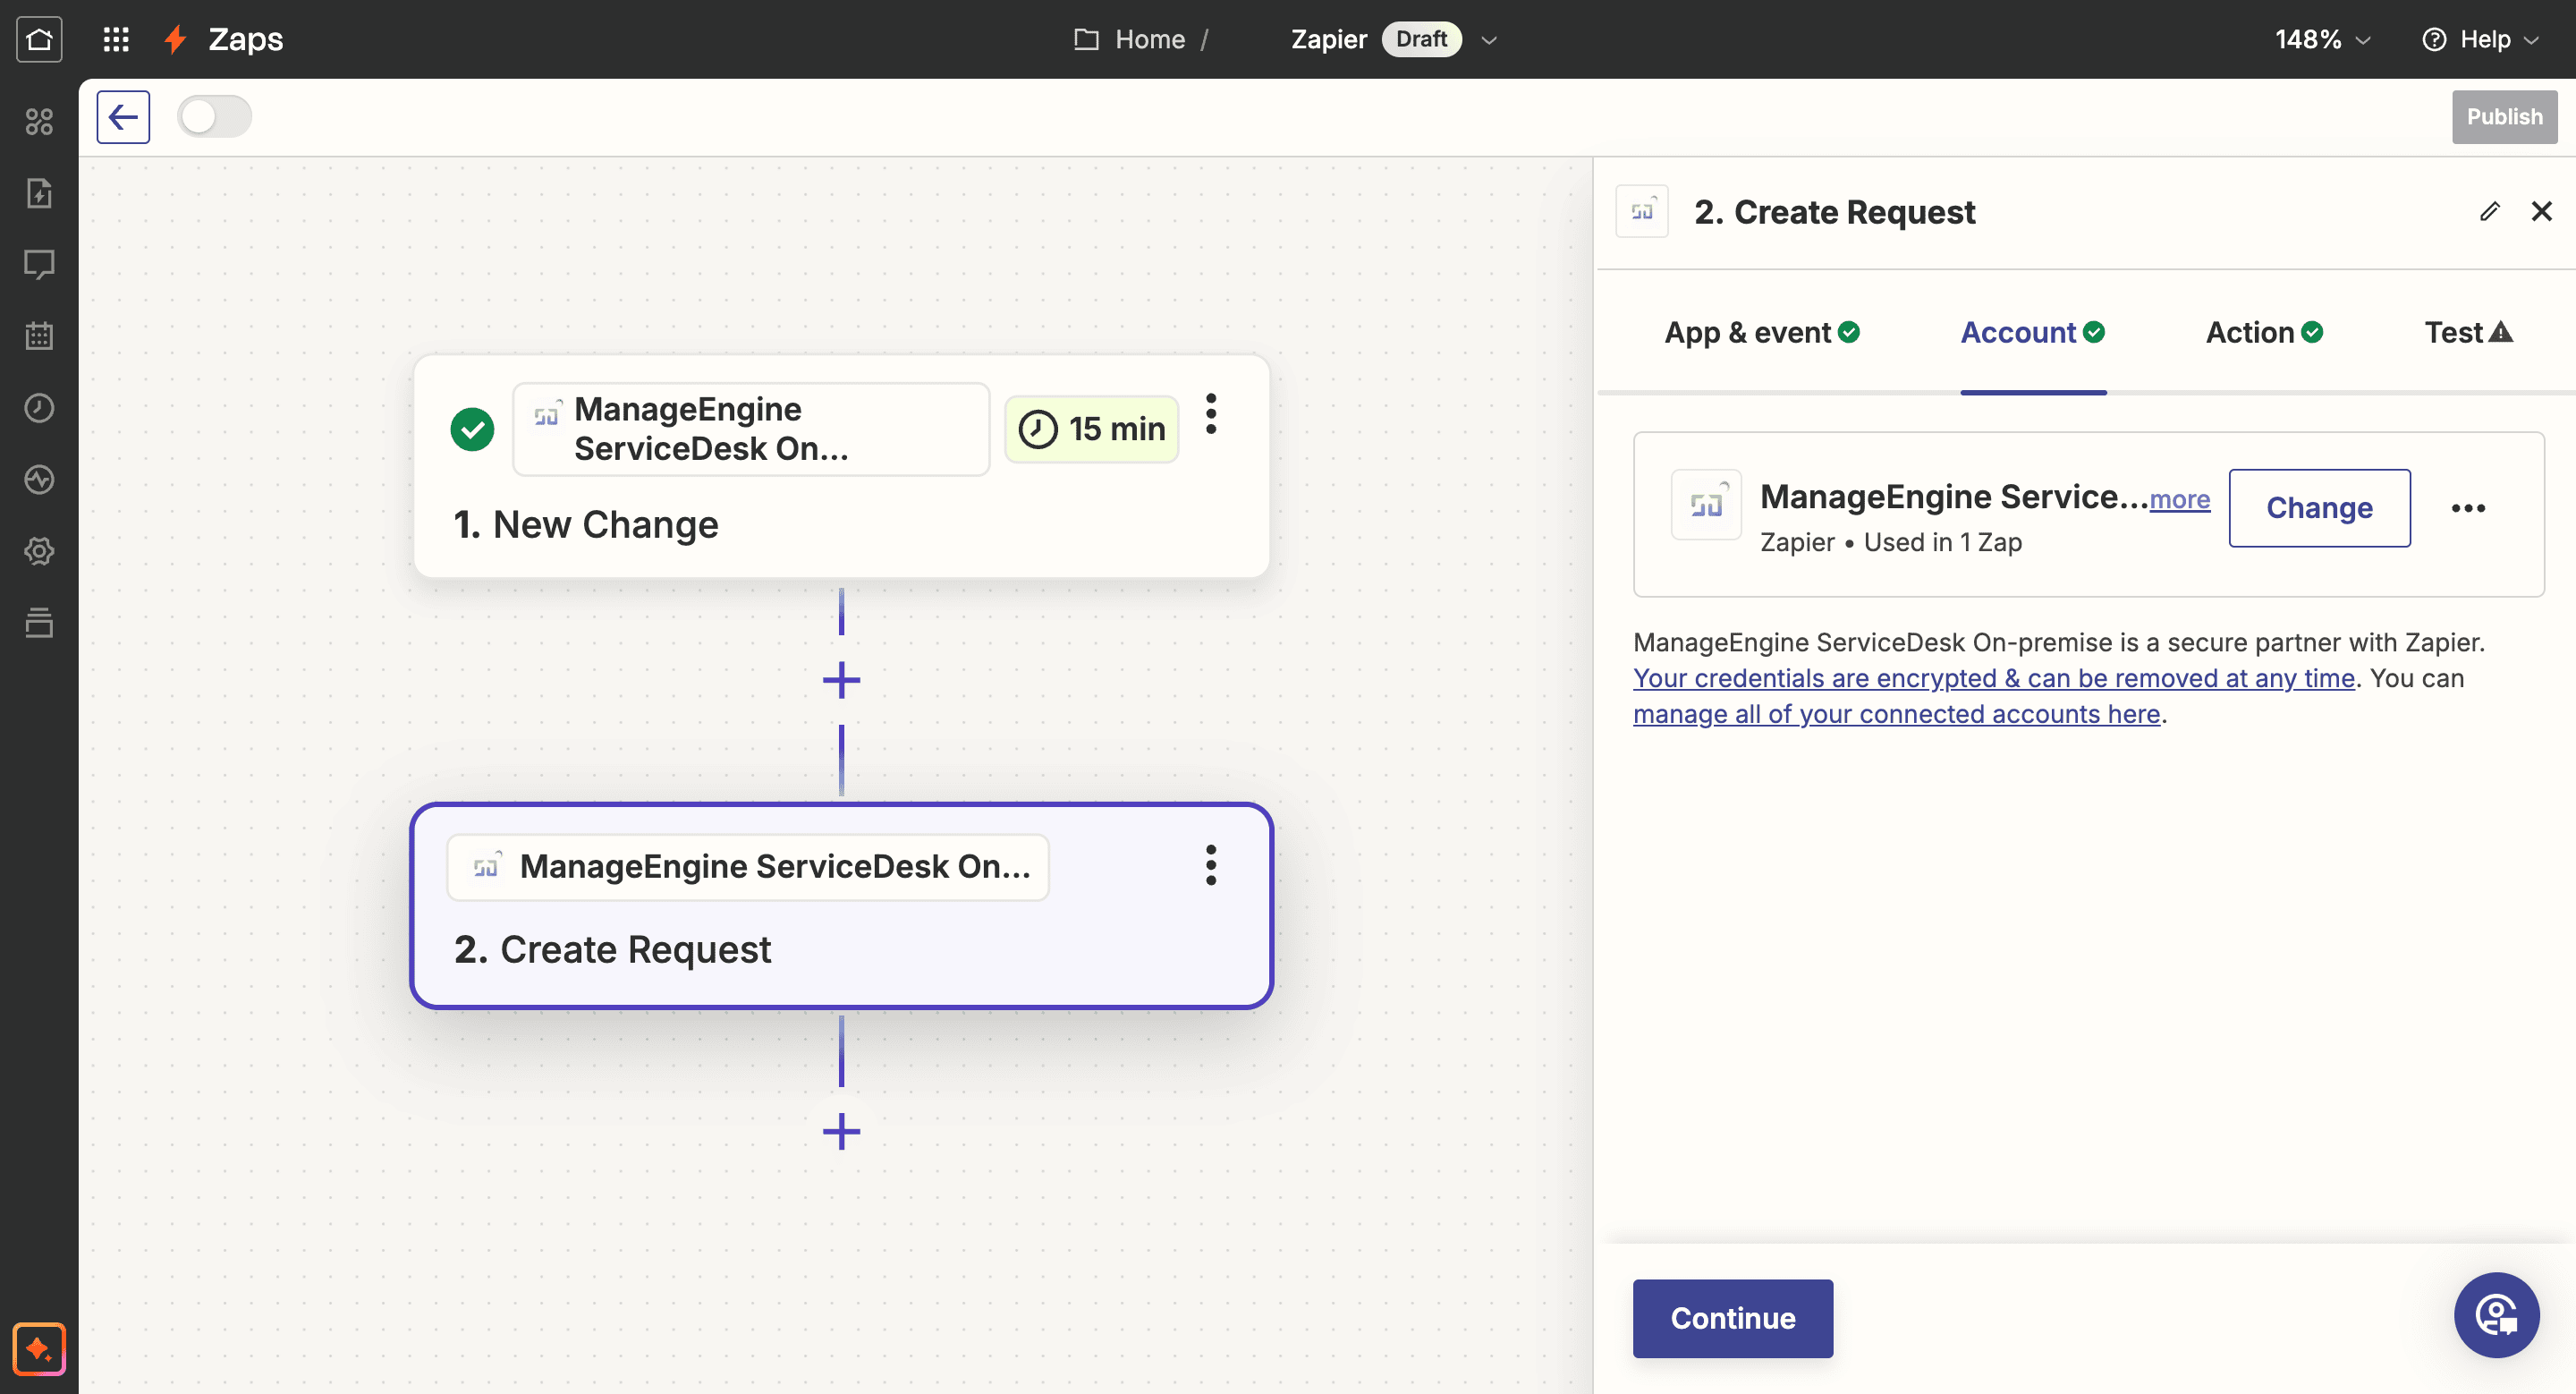The width and height of the screenshot is (2576, 1394).
Task: Click the Change account button
Action: pyautogui.click(x=2319, y=508)
